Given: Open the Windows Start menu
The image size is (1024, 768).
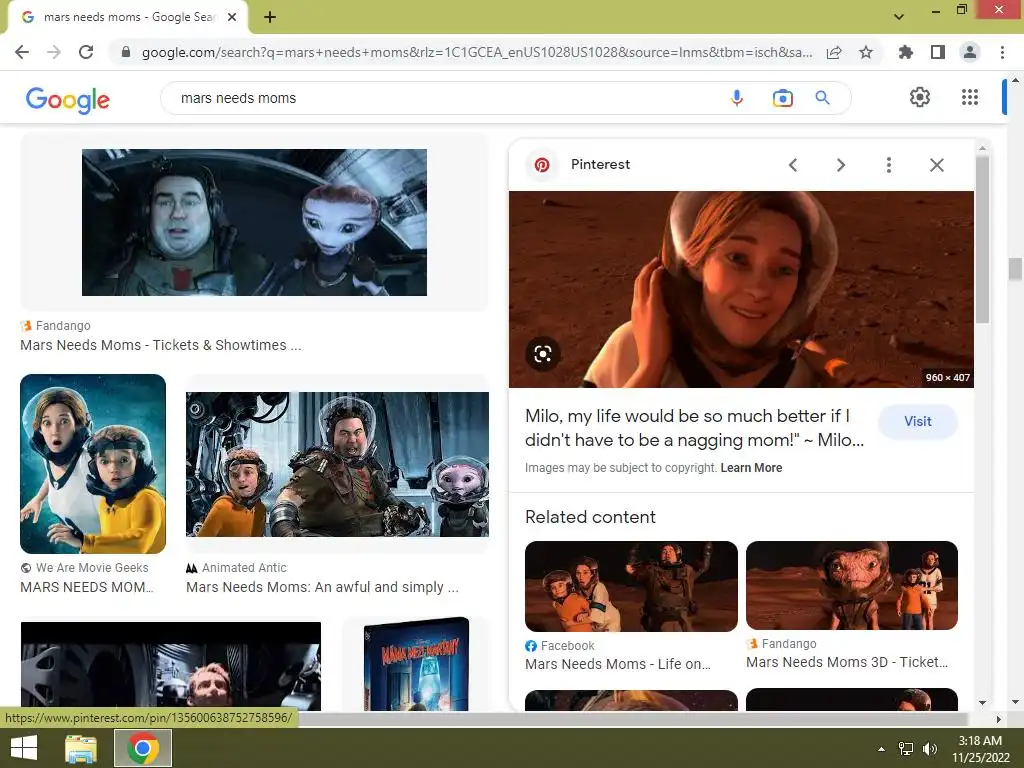Looking at the screenshot, I should [24, 748].
